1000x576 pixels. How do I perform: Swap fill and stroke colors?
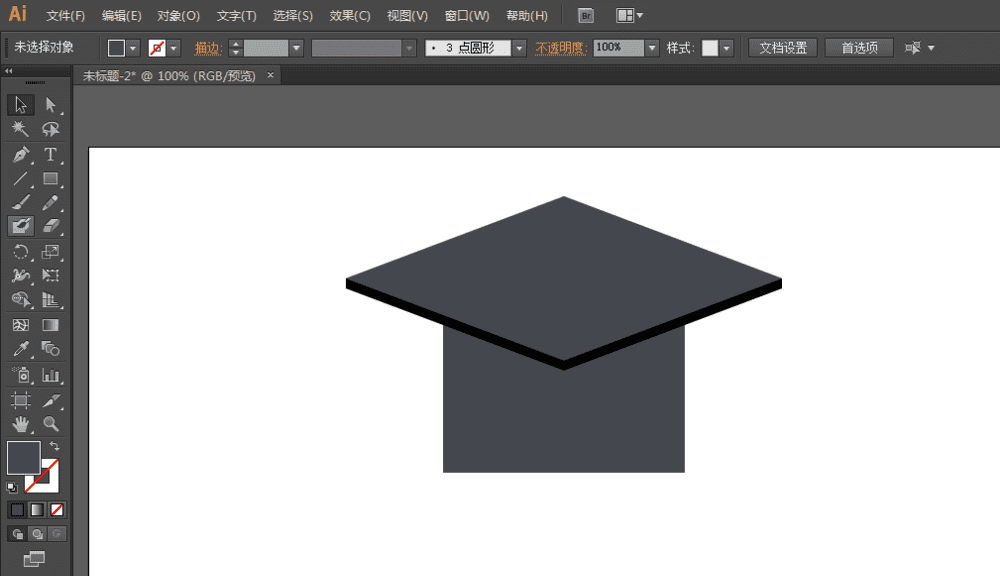[x=55, y=446]
